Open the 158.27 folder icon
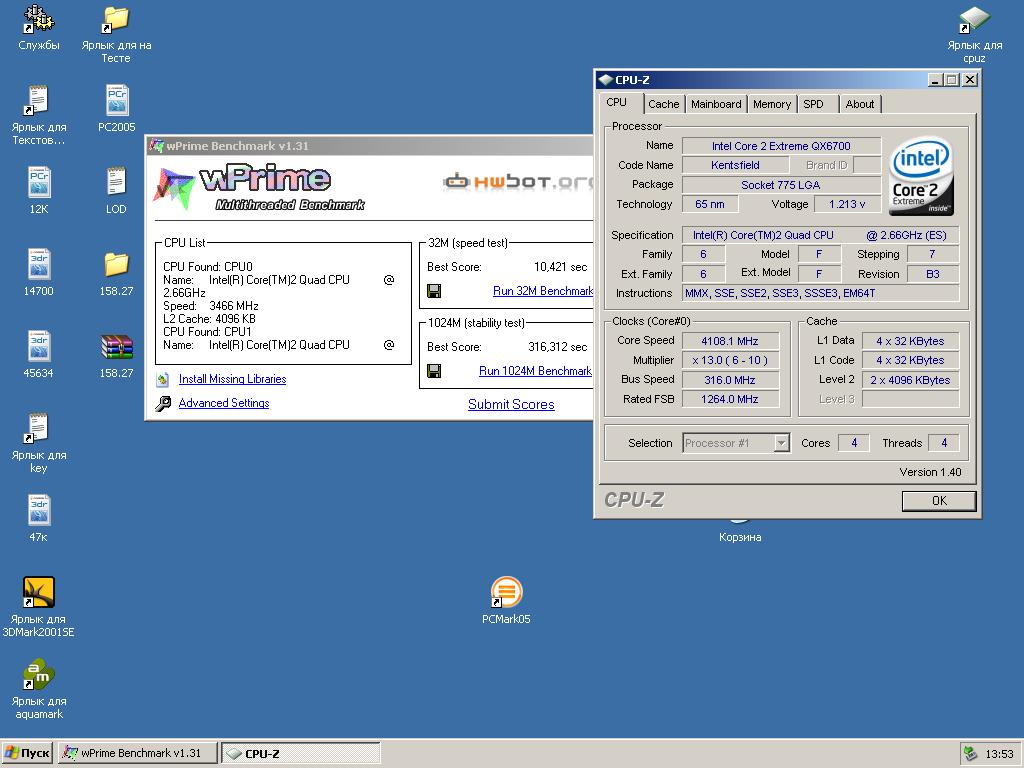The image size is (1024, 768). tap(116, 265)
